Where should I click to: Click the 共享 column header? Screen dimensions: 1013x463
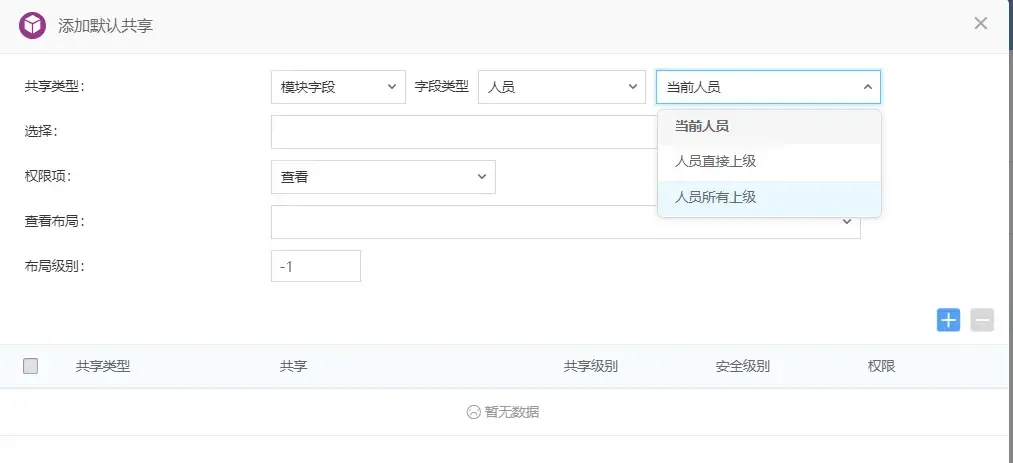pos(293,367)
